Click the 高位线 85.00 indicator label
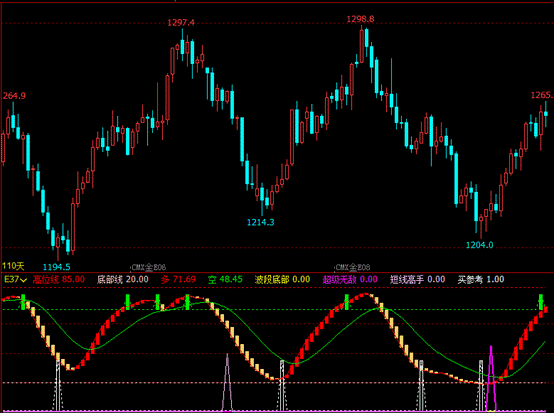The width and height of the screenshot is (554, 413). (59, 279)
